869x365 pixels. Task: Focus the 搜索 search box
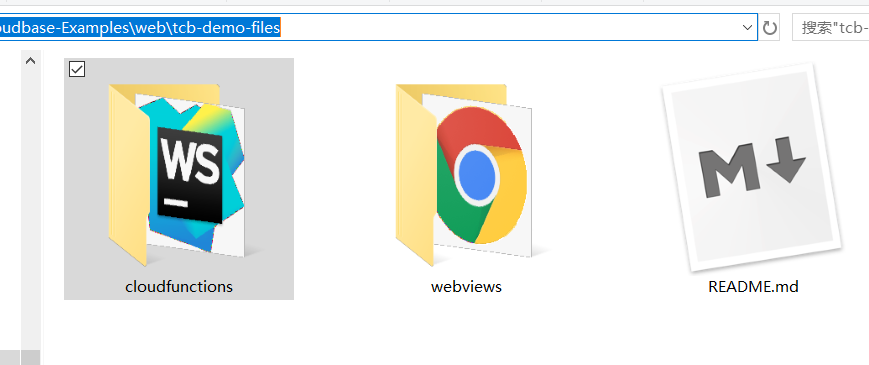830,28
